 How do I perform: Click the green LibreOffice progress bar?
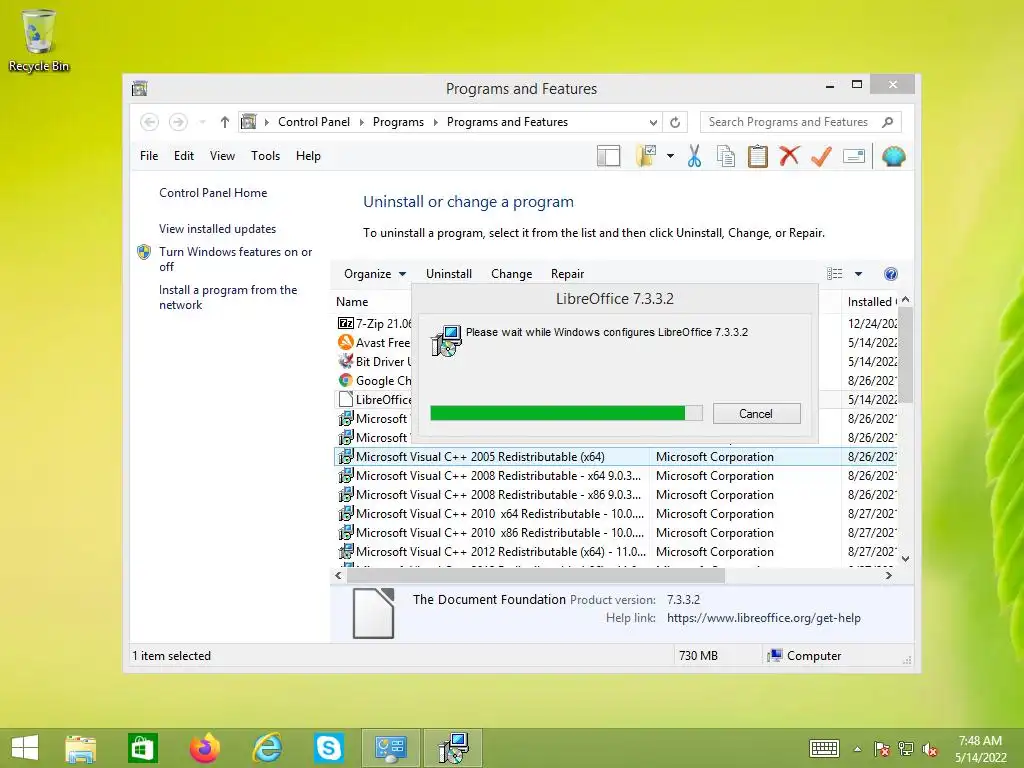[x=566, y=413]
